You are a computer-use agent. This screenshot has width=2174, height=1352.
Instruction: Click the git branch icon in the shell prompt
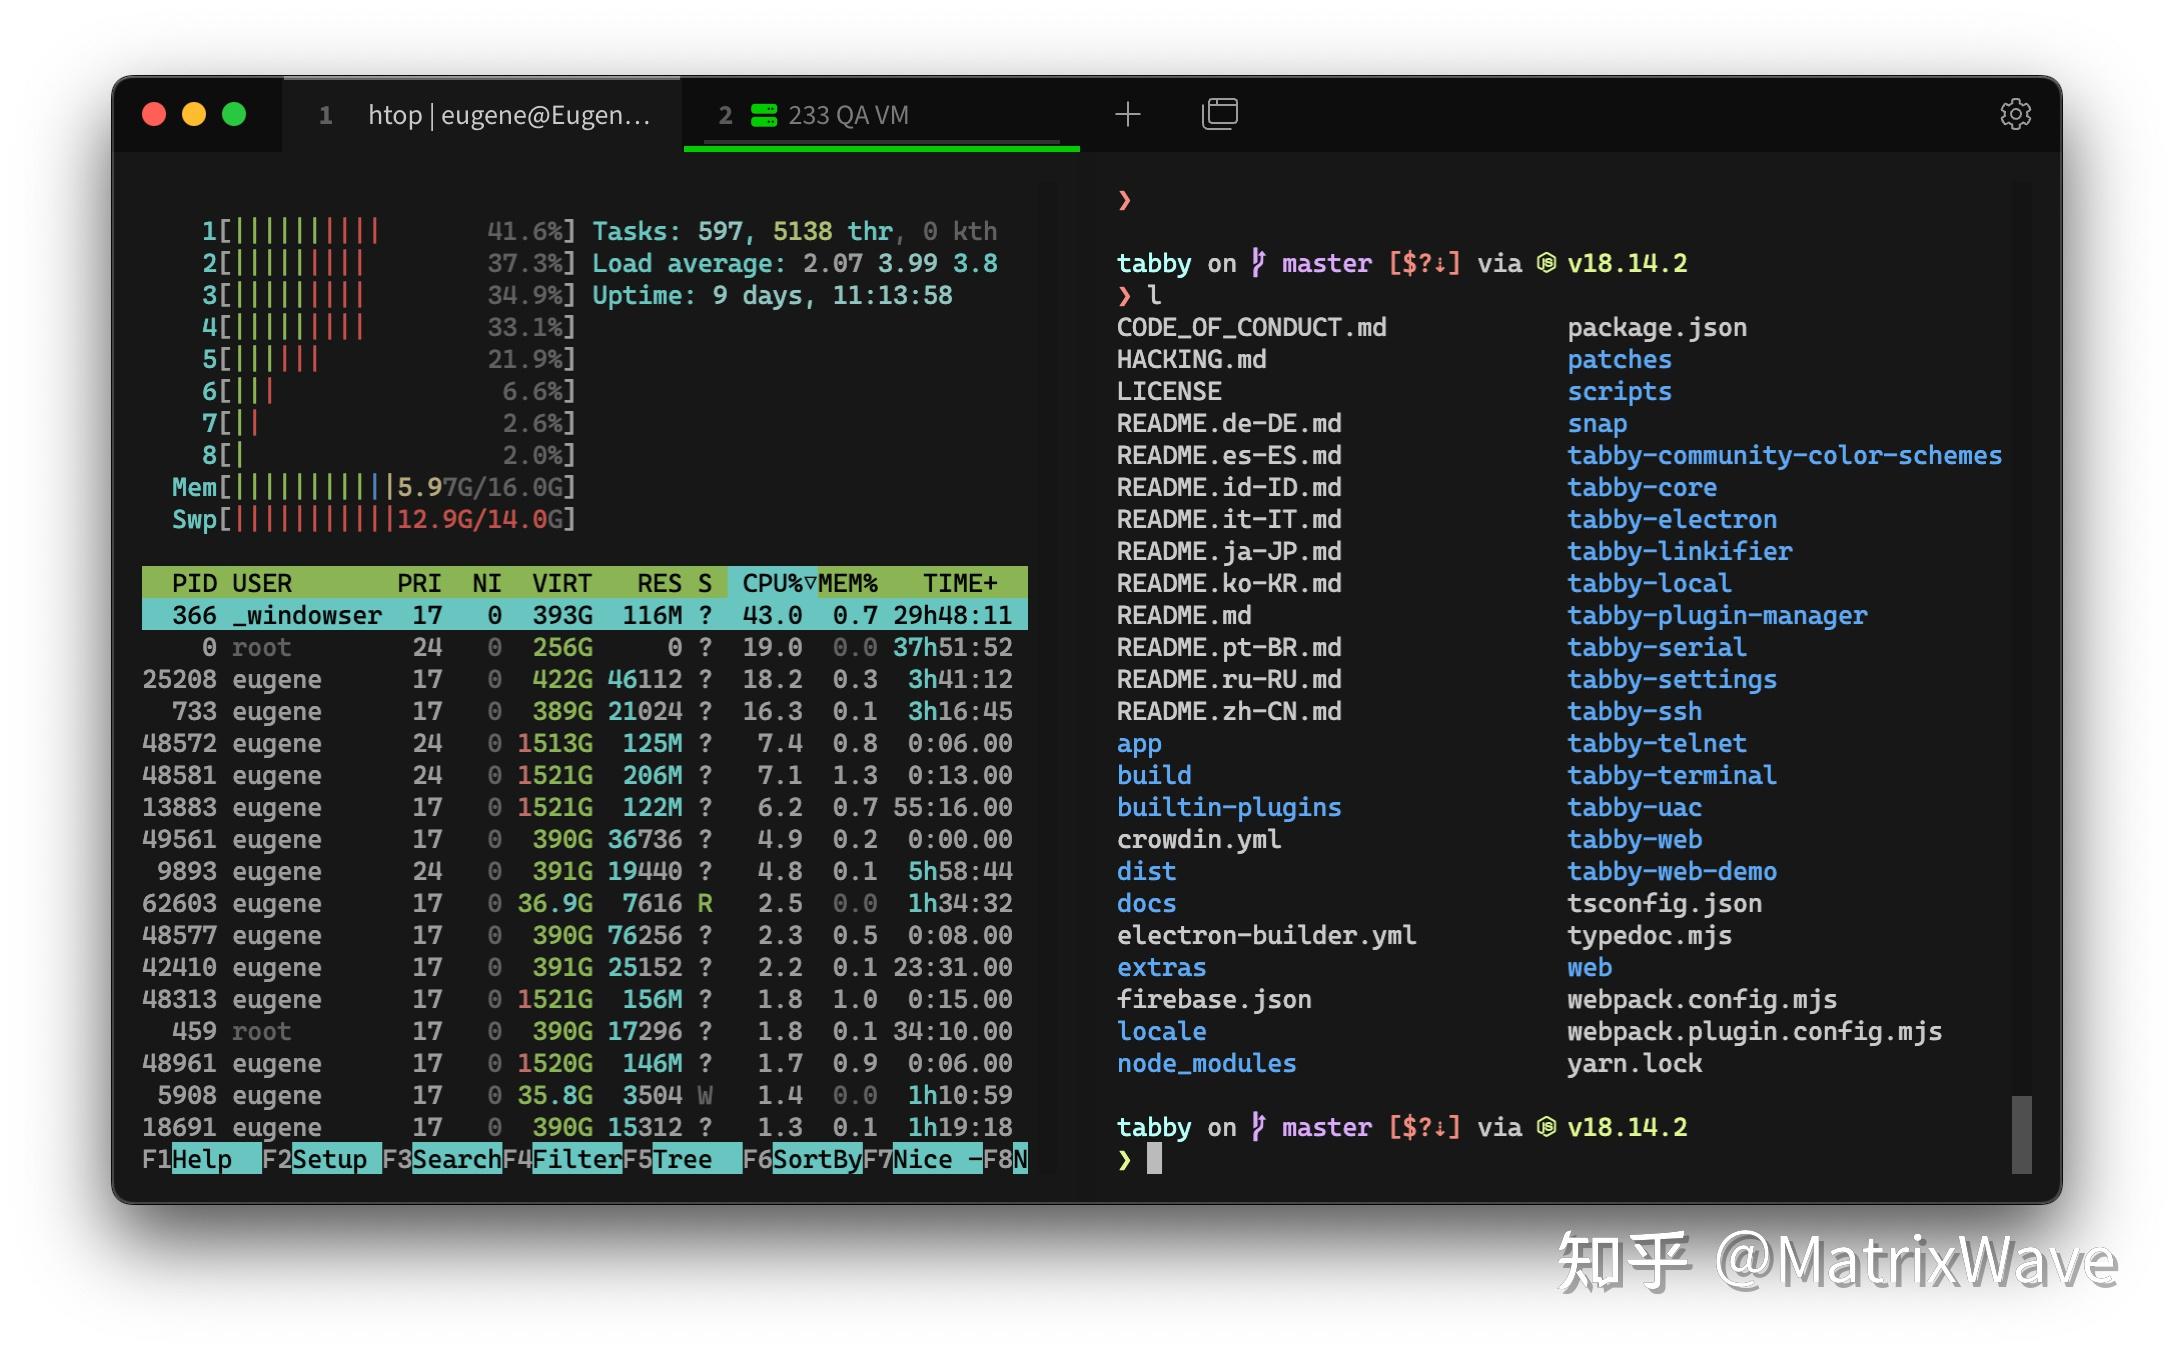(1258, 263)
